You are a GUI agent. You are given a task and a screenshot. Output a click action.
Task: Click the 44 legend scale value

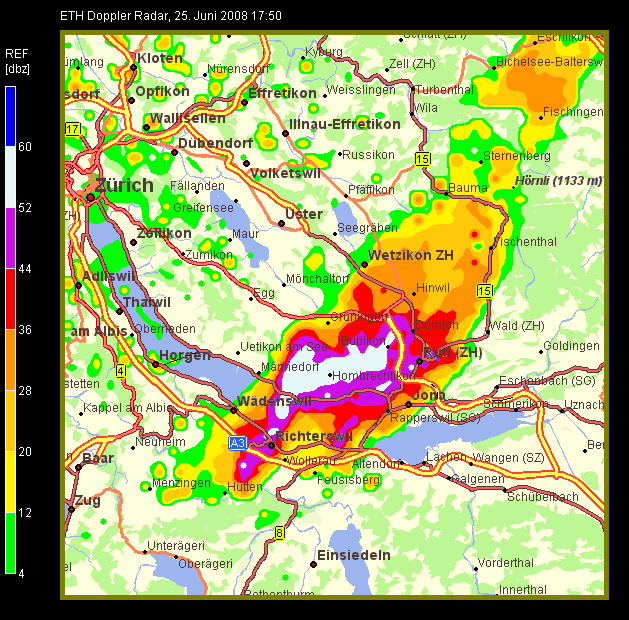(x=25, y=269)
